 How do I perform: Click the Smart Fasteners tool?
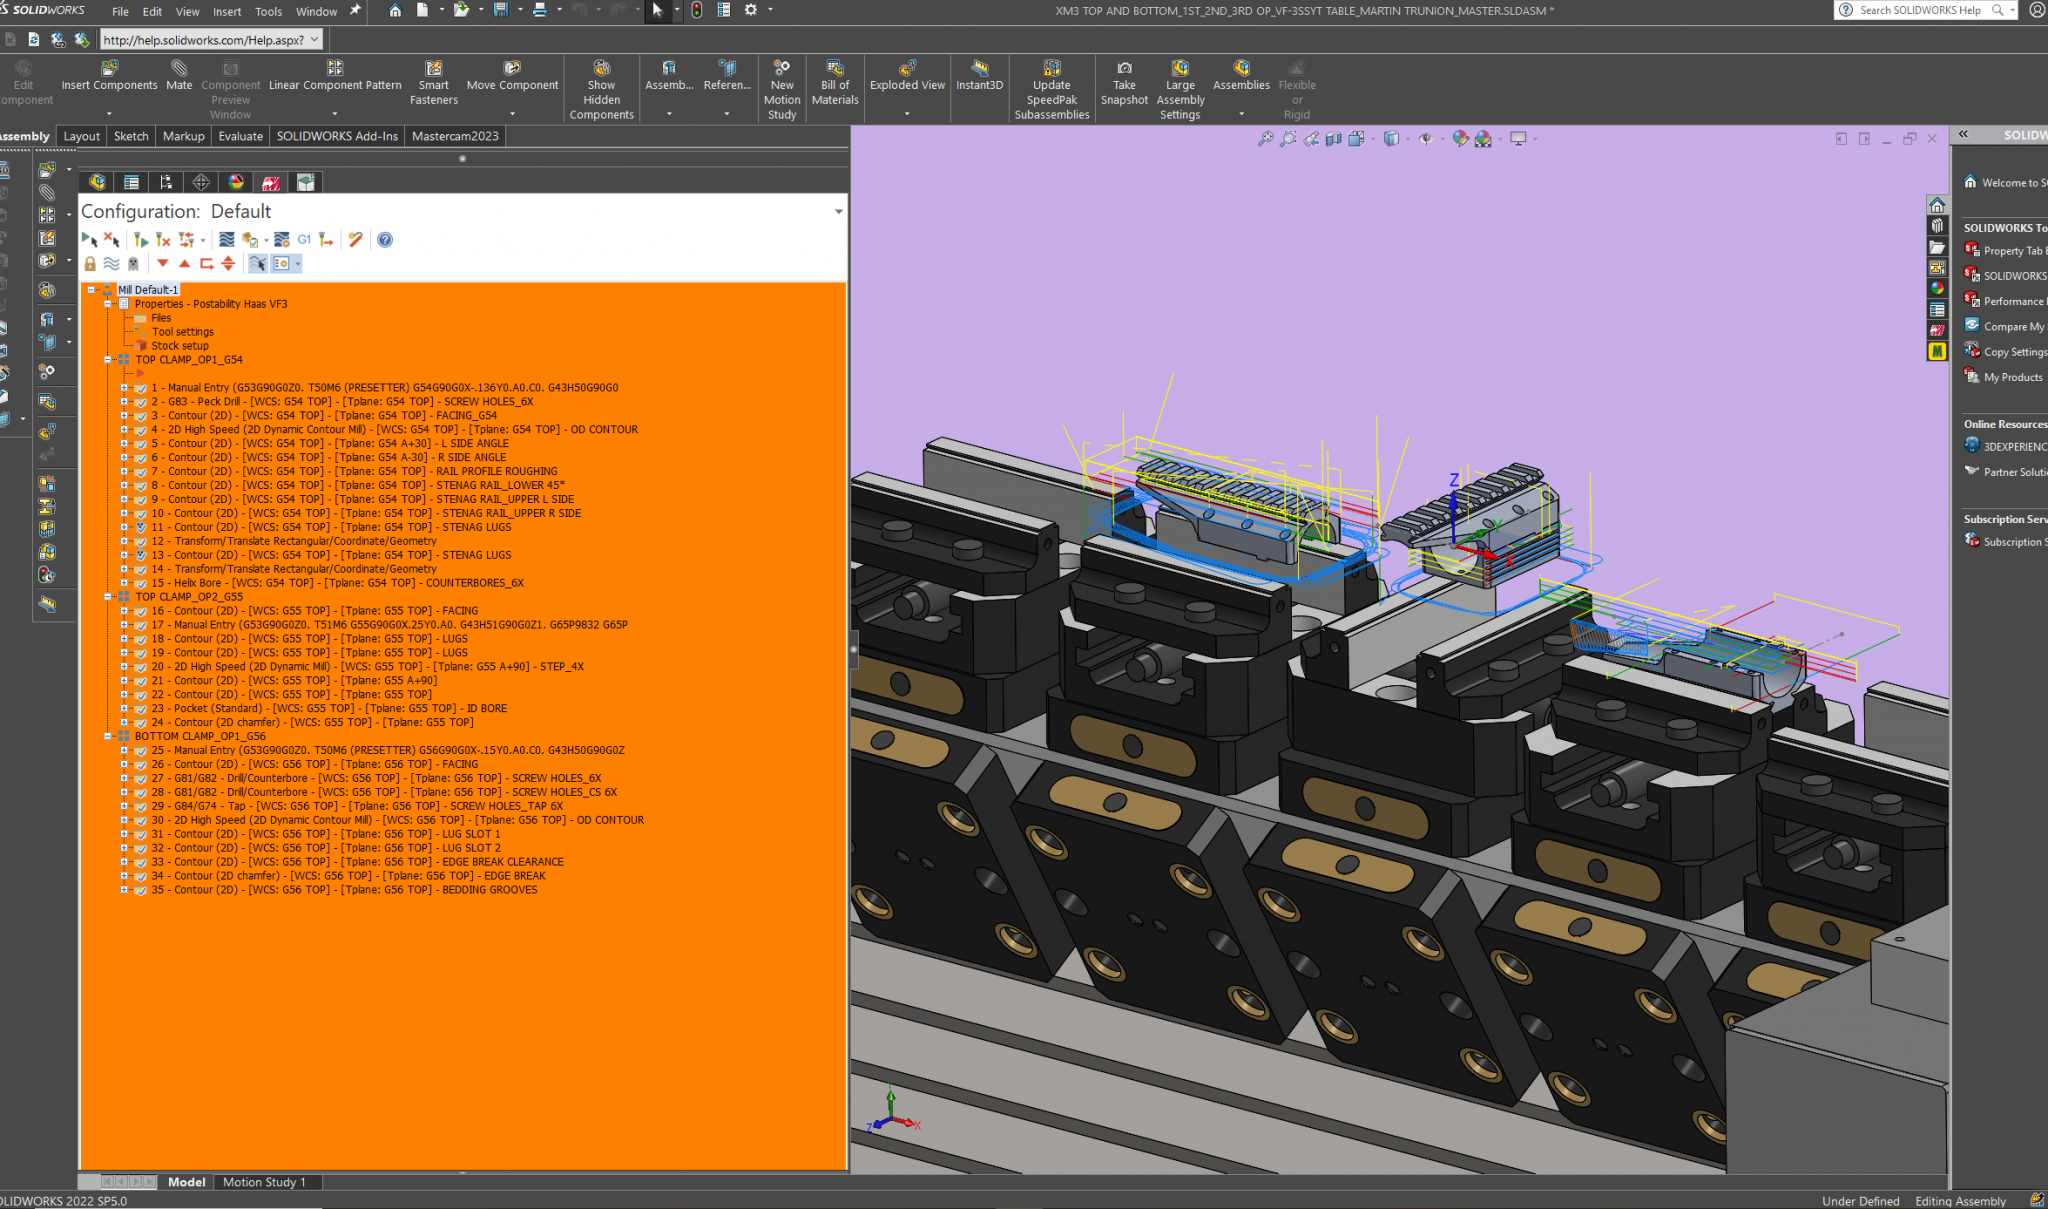tap(433, 69)
